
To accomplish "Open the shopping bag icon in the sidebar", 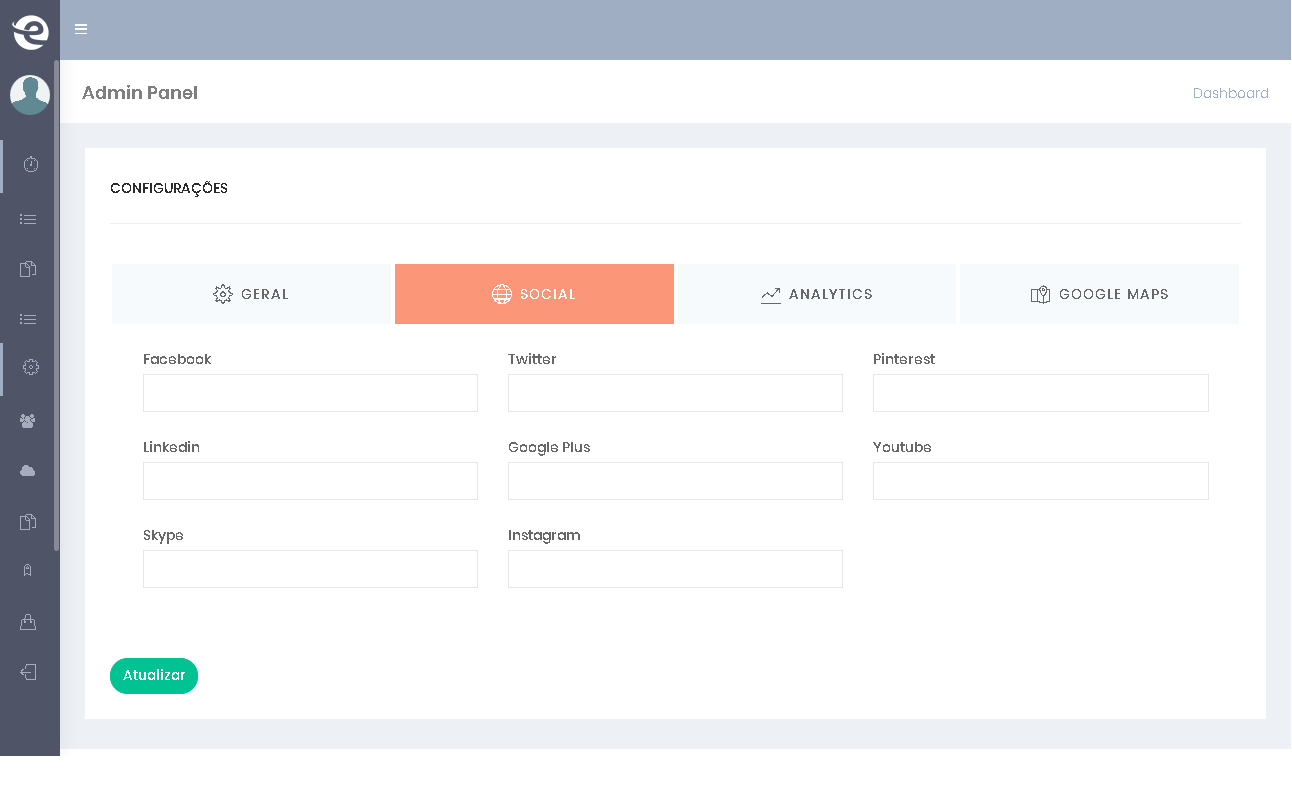I will [x=28, y=622].
